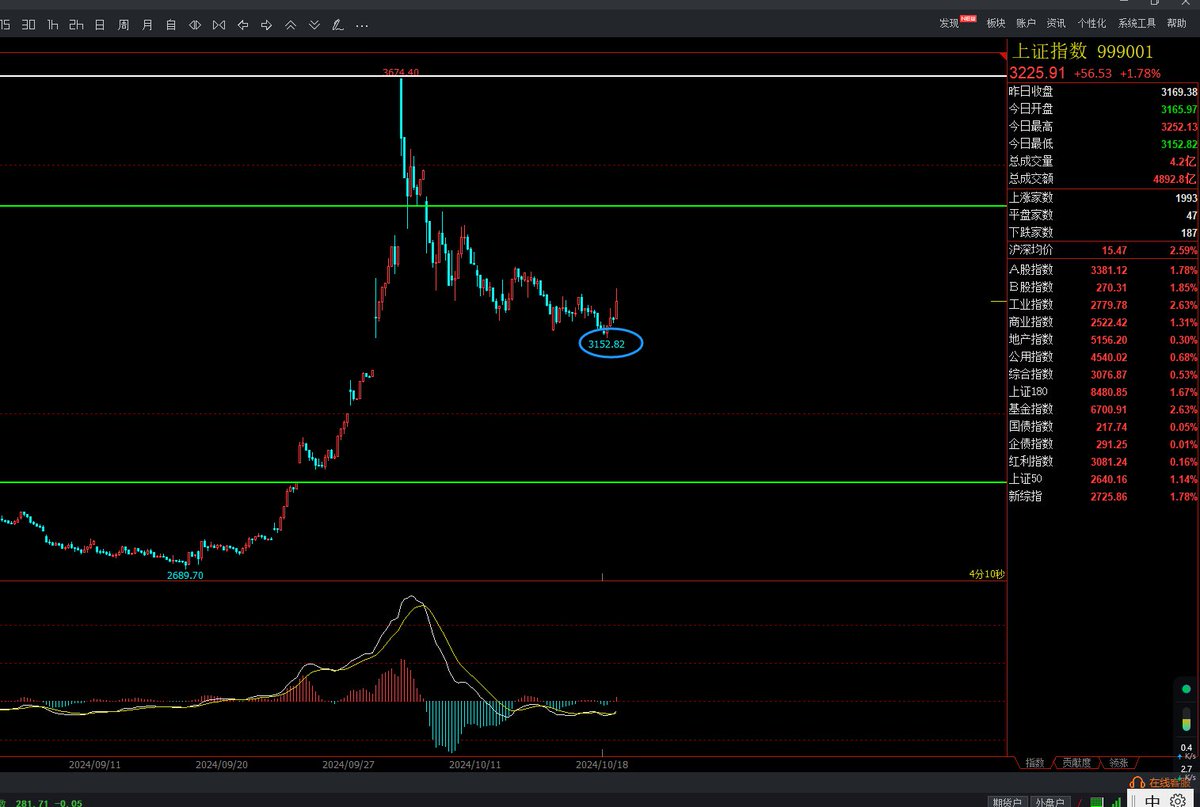Open the more options ellipsis in toolbar
Image resolution: width=1200 pixels, height=807 pixels.
pos(361,26)
